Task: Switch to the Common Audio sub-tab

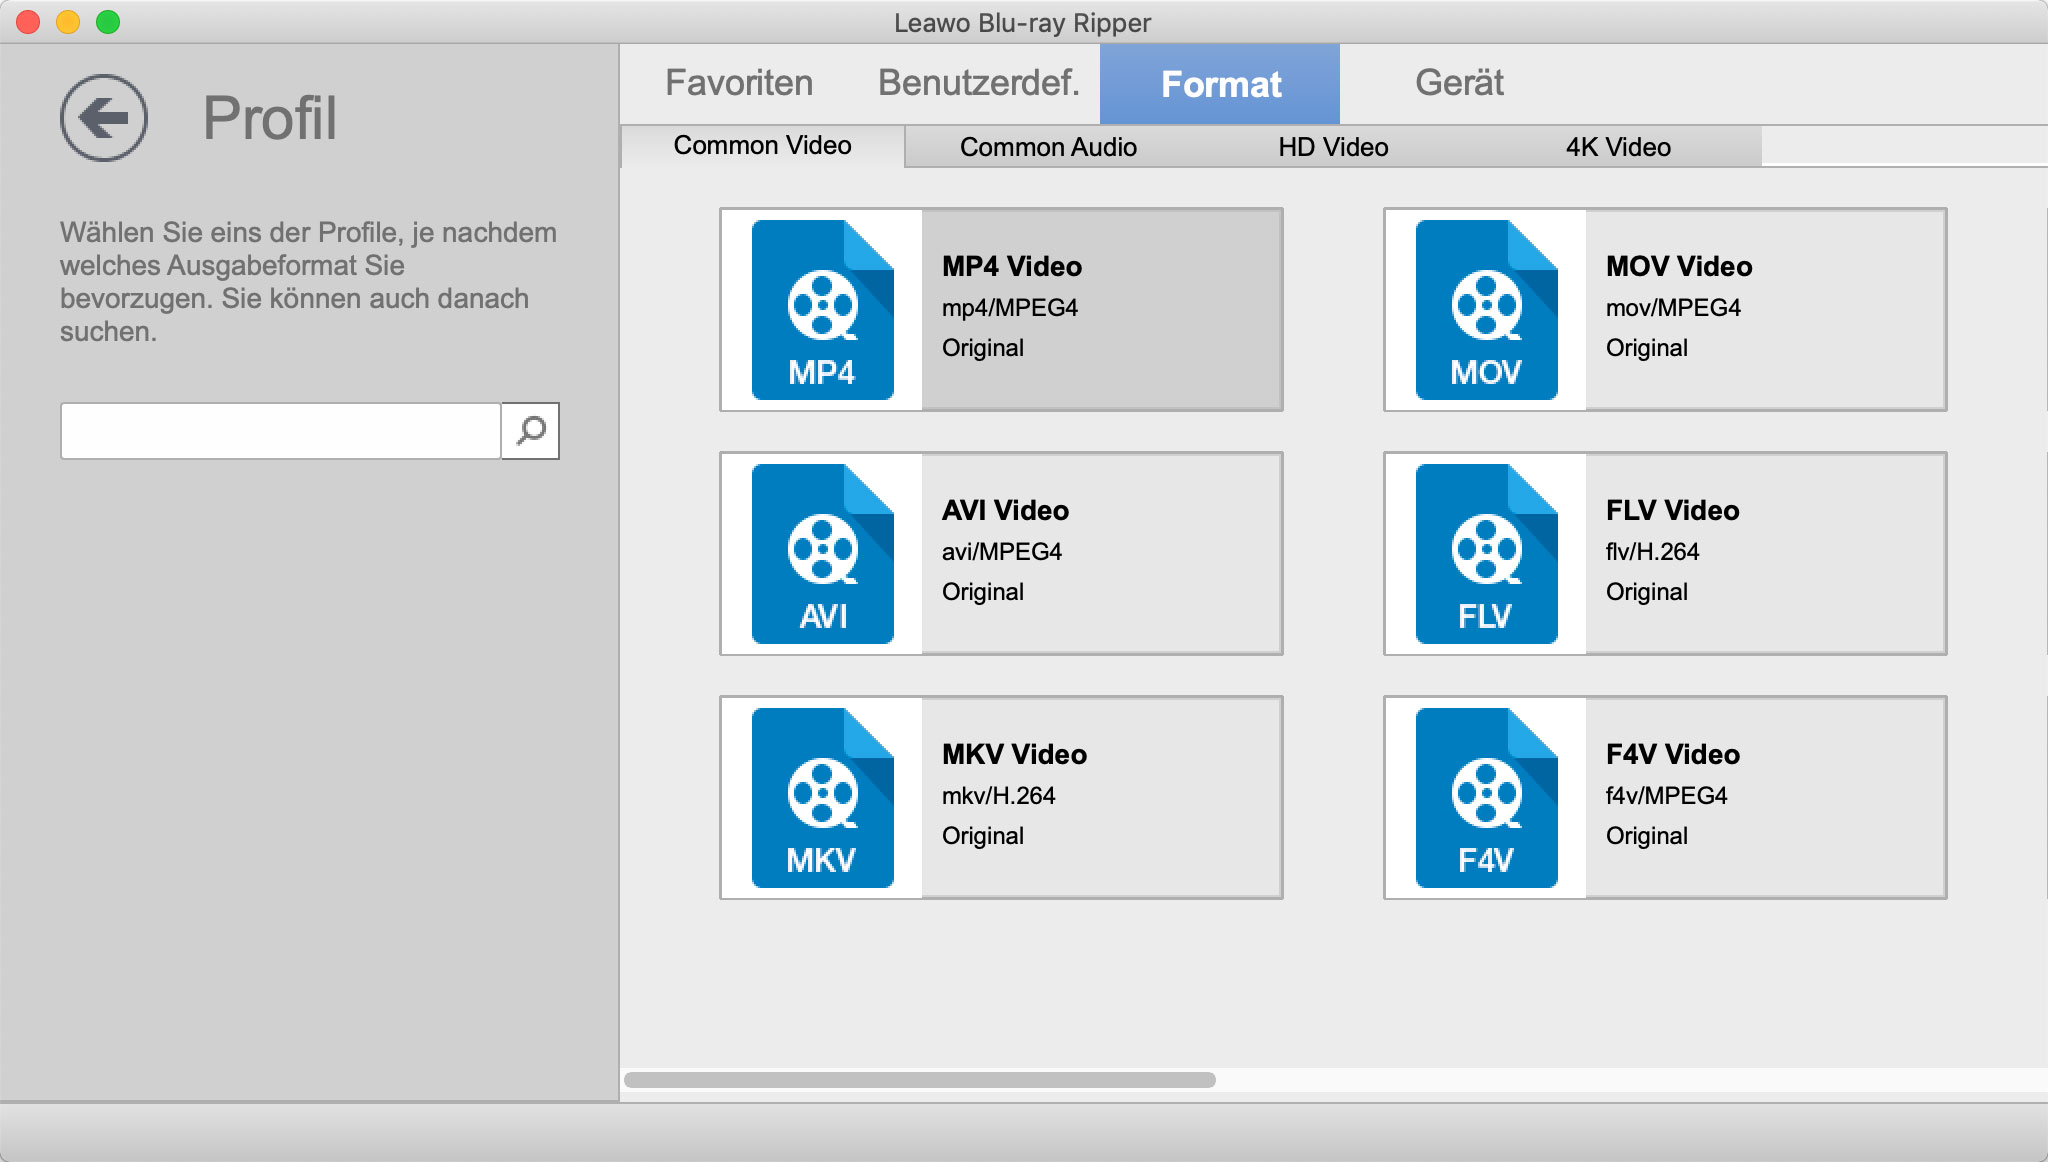Action: coord(1048,147)
